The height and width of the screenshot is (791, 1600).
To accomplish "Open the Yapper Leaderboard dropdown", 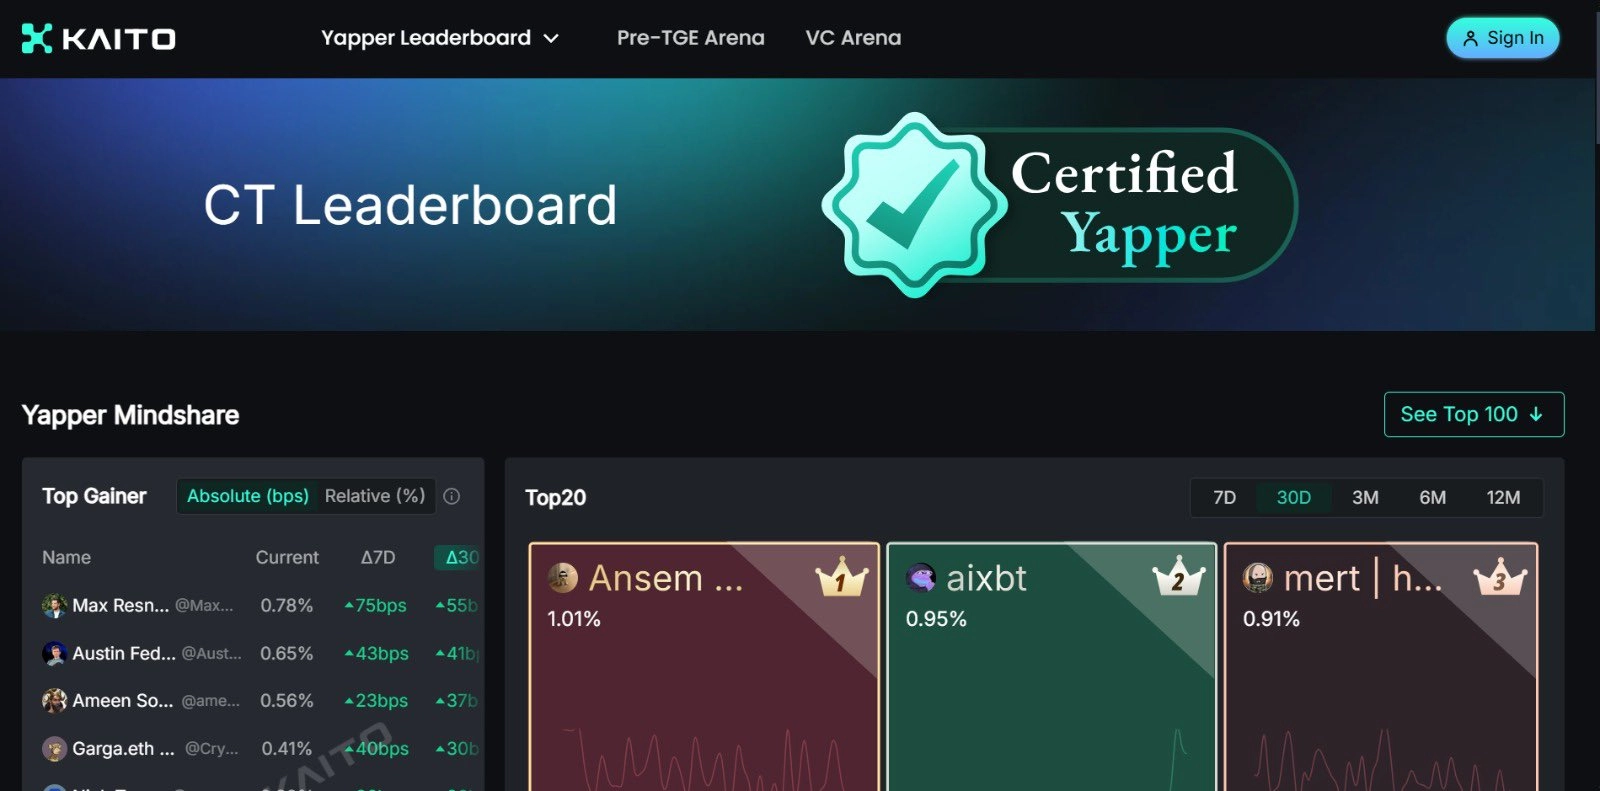I will point(440,38).
